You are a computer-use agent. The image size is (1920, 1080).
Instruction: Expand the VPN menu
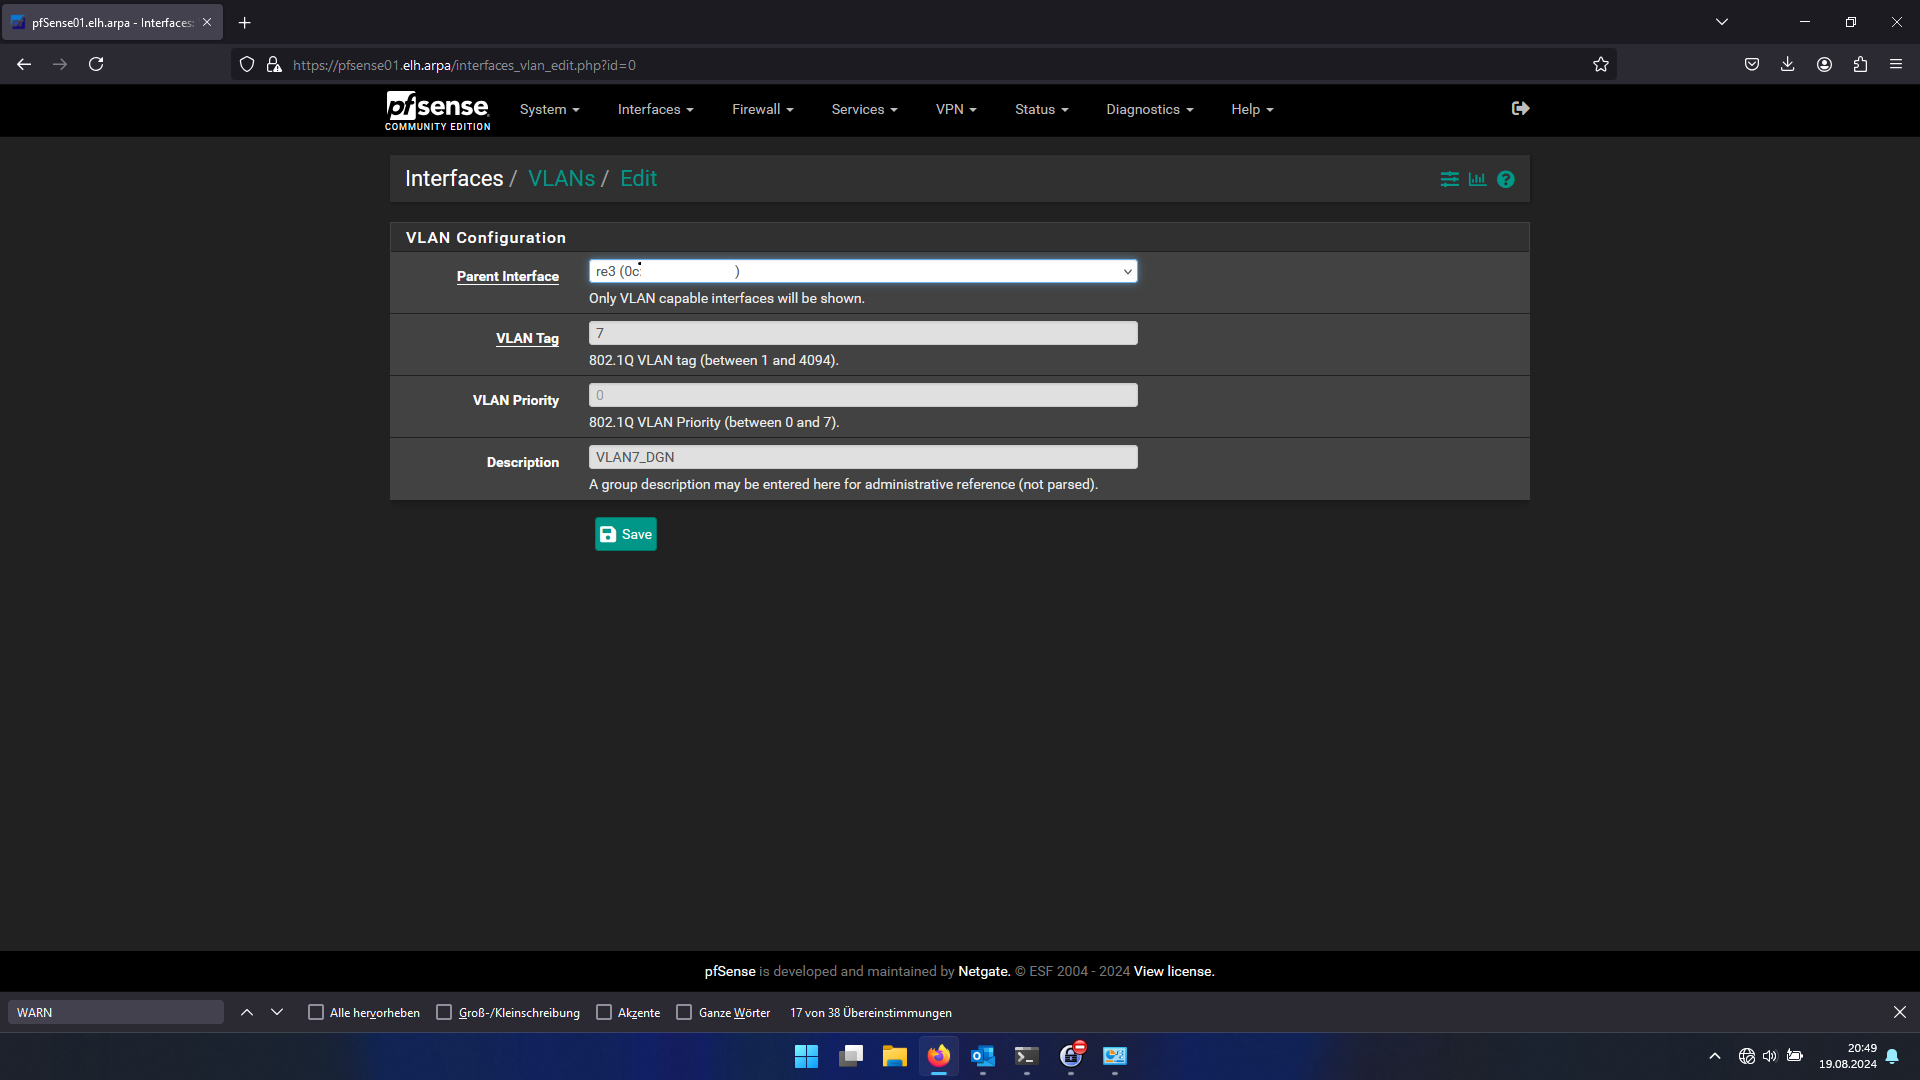click(x=956, y=109)
